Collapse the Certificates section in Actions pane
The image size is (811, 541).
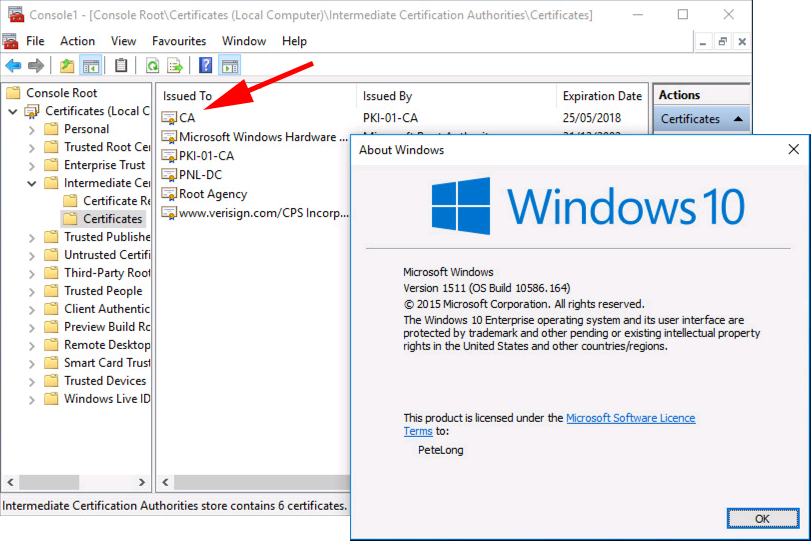738,119
